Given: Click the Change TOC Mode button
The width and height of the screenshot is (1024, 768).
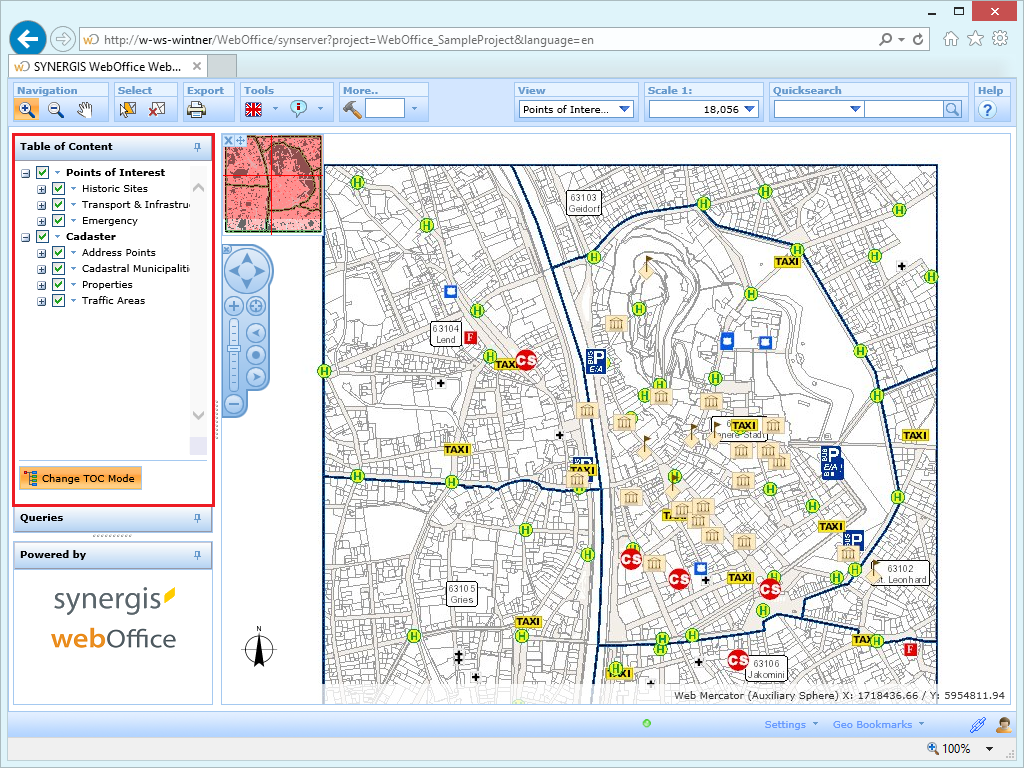Looking at the screenshot, I should (x=80, y=478).
